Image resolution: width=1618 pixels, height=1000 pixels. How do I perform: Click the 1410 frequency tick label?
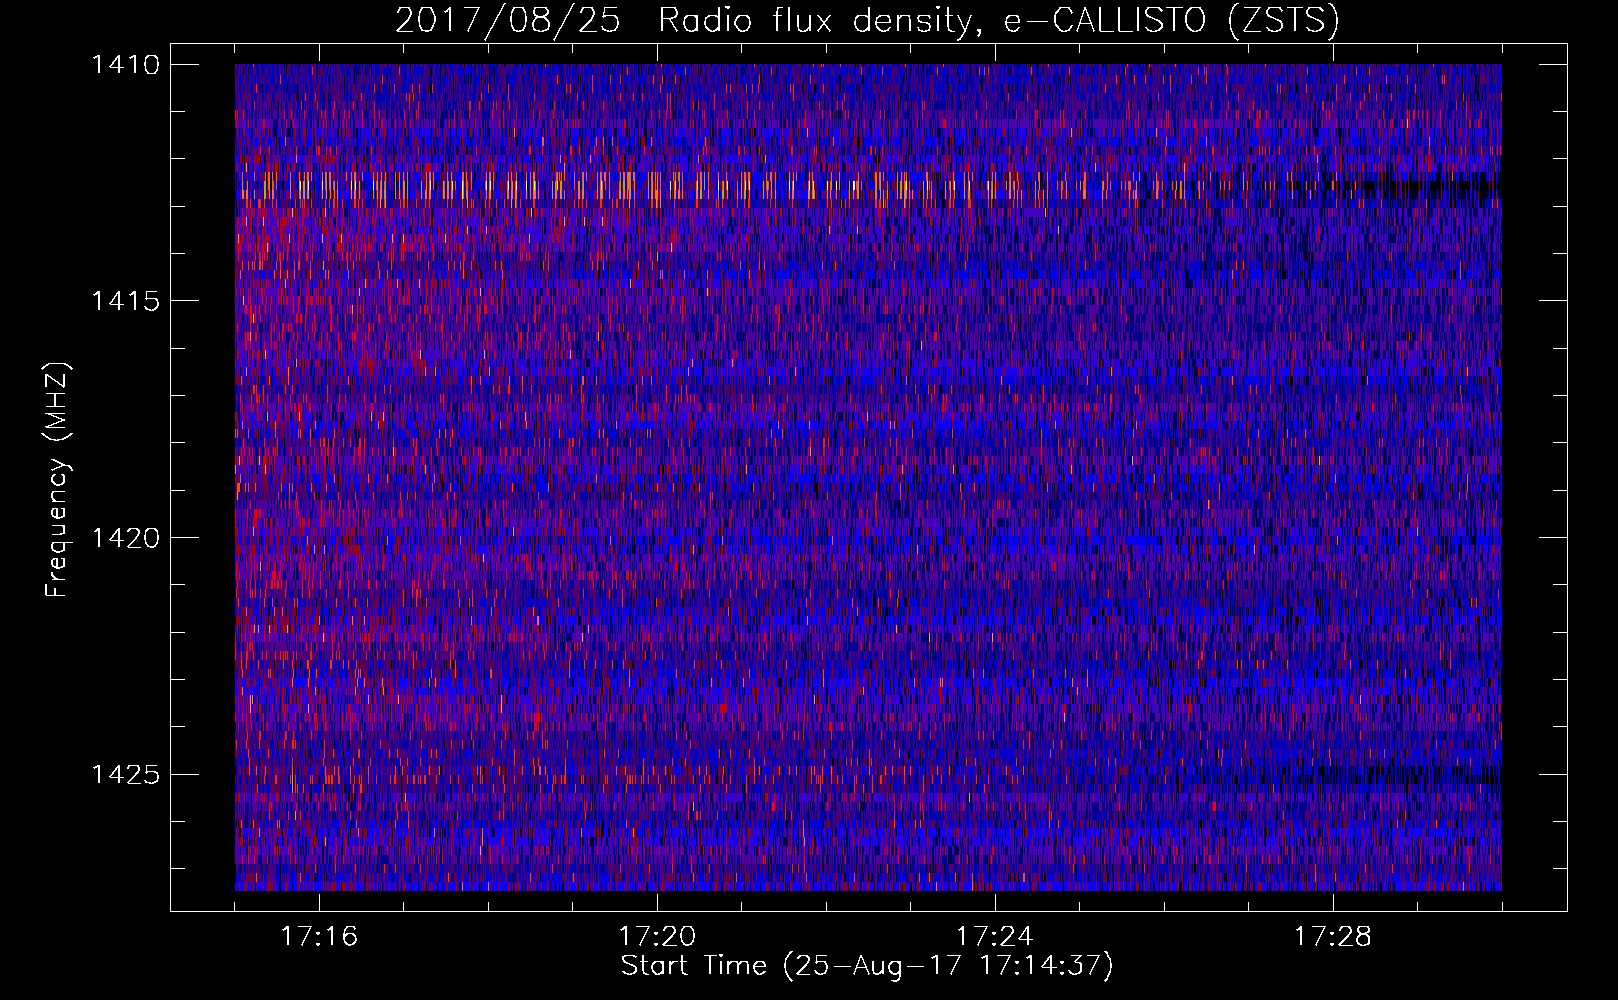coord(125,65)
